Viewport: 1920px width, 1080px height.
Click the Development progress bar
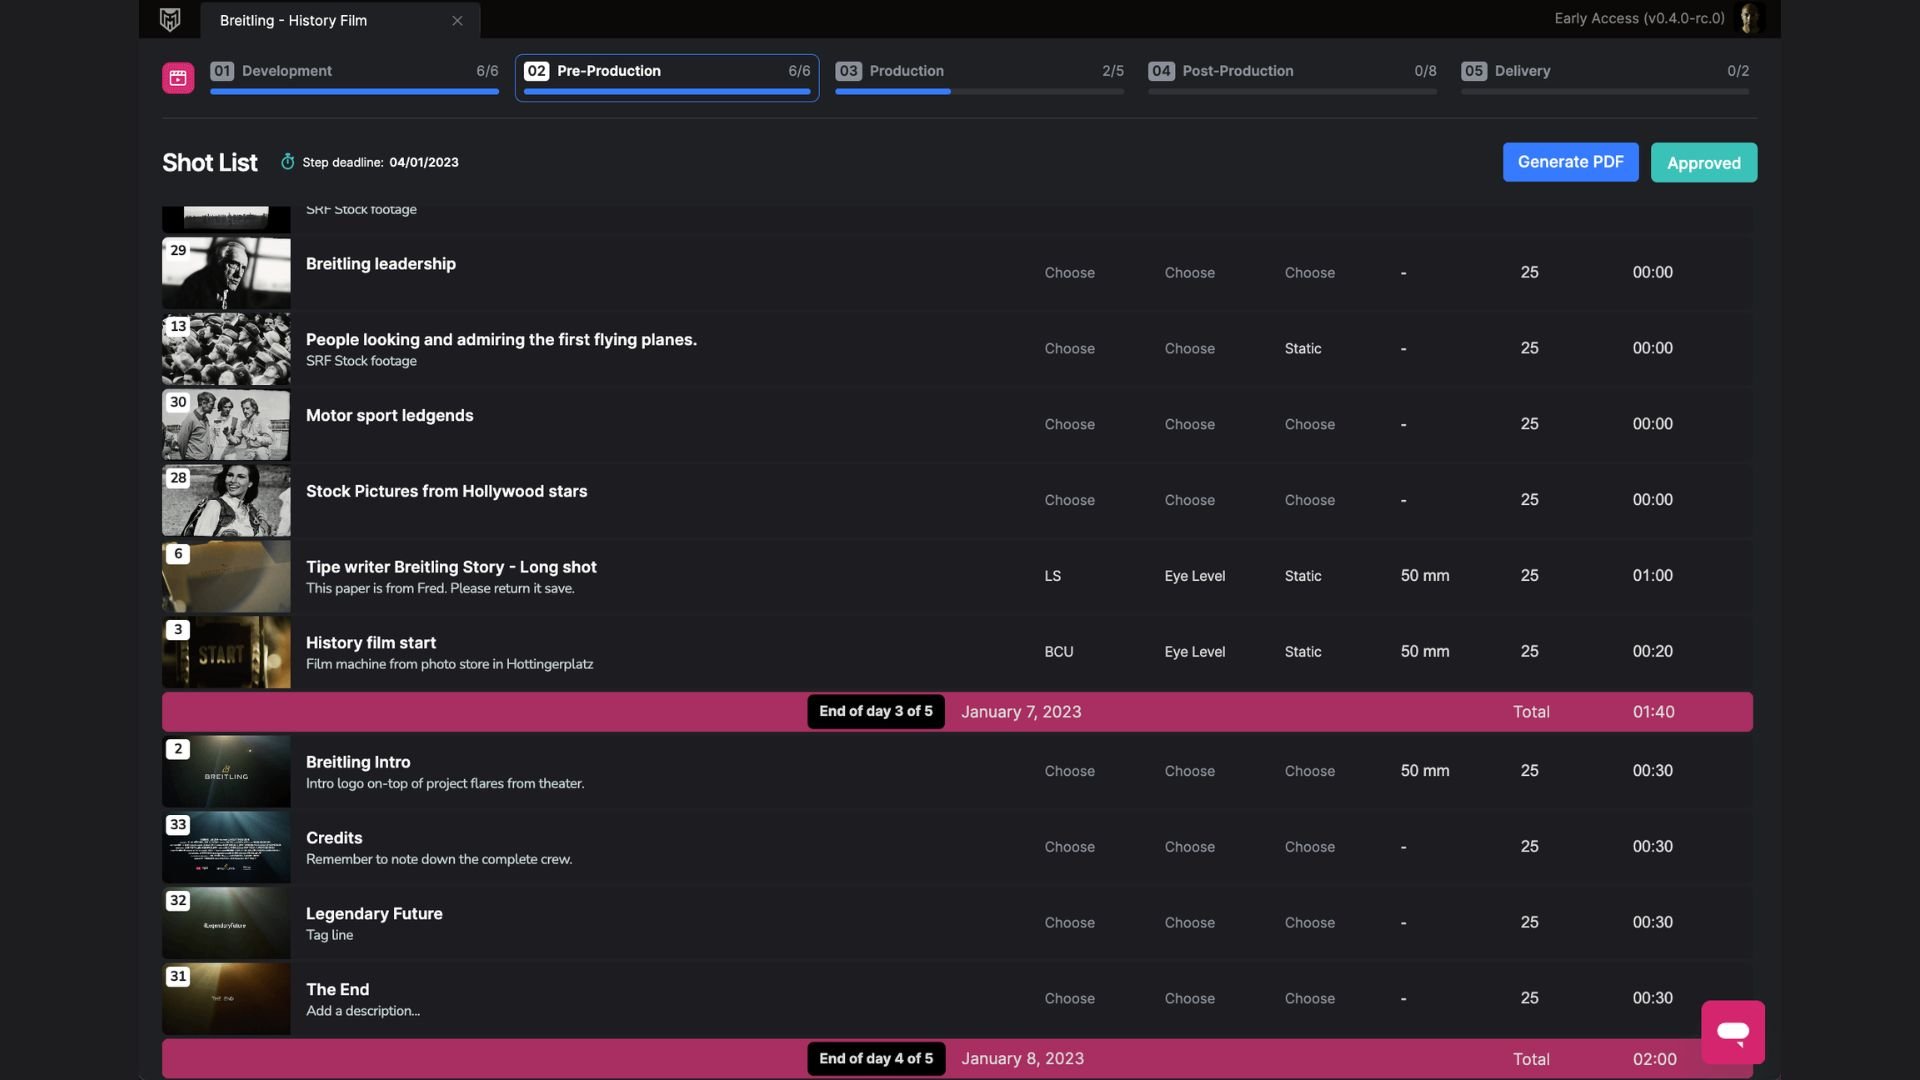(x=354, y=91)
